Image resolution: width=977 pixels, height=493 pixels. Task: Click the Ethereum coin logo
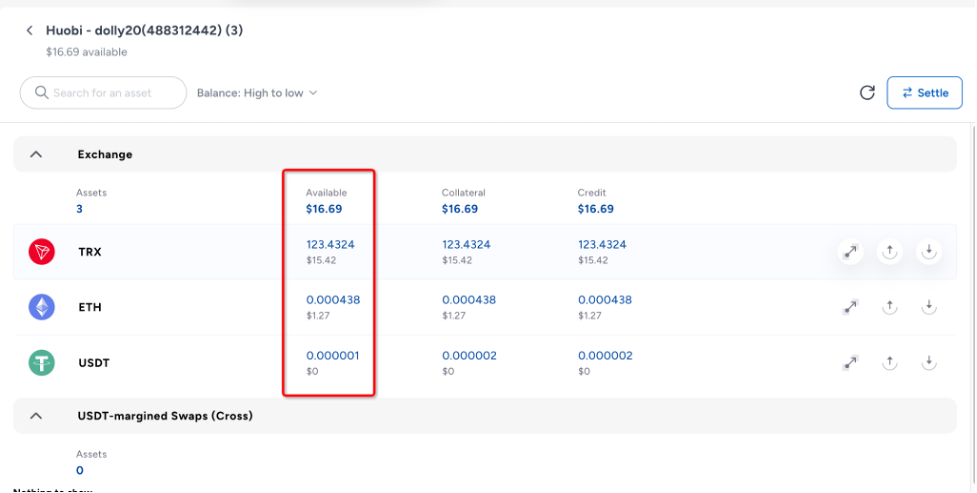point(41,307)
